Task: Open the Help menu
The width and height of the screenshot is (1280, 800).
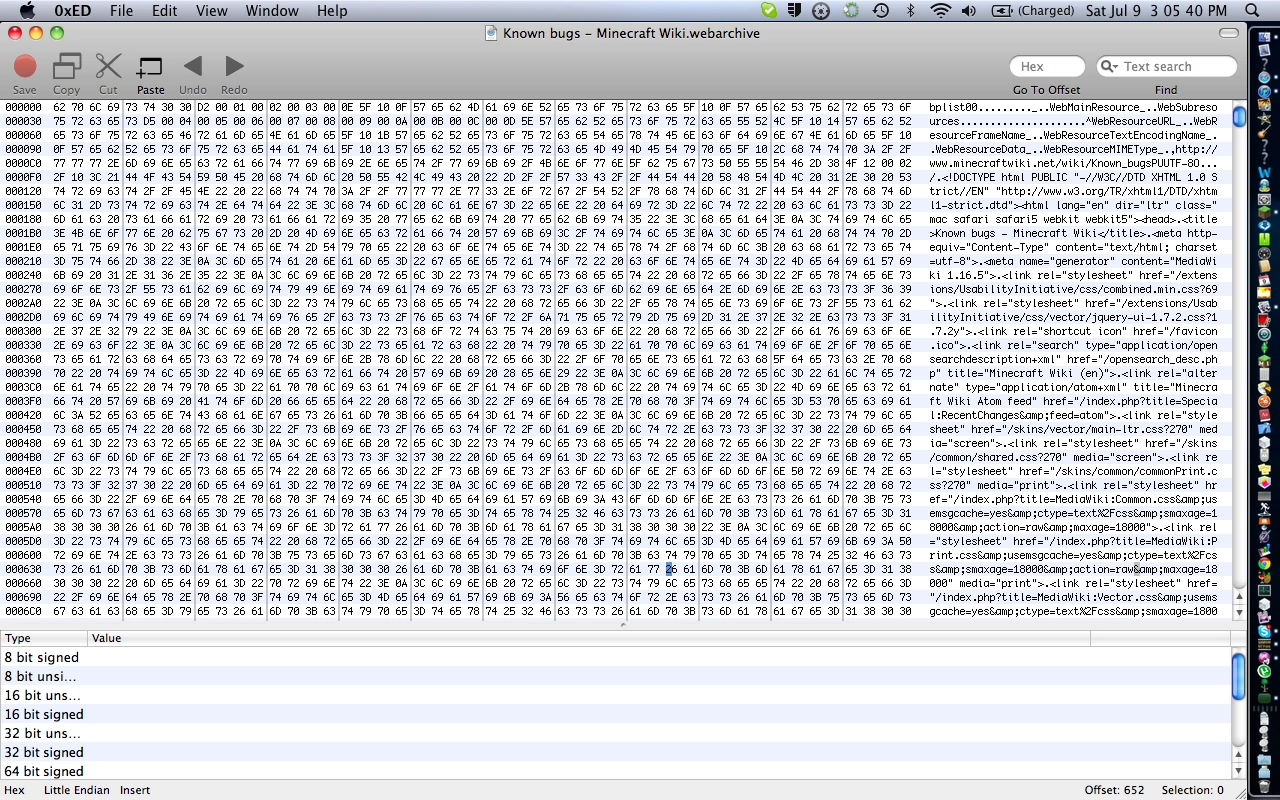Action: (x=332, y=11)
